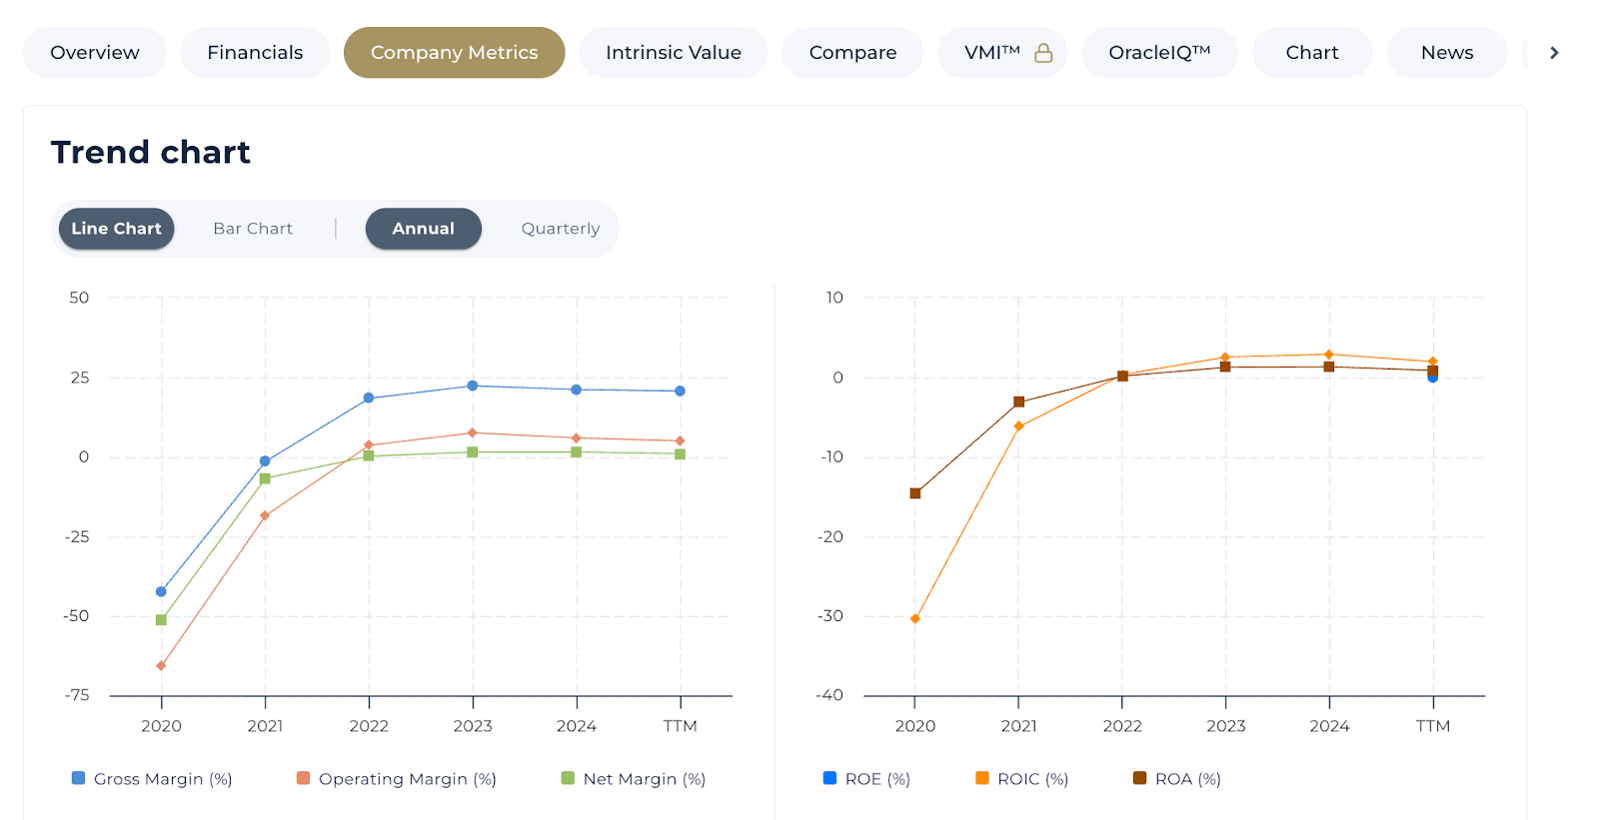Select the Line Chart view

point(116,229)
